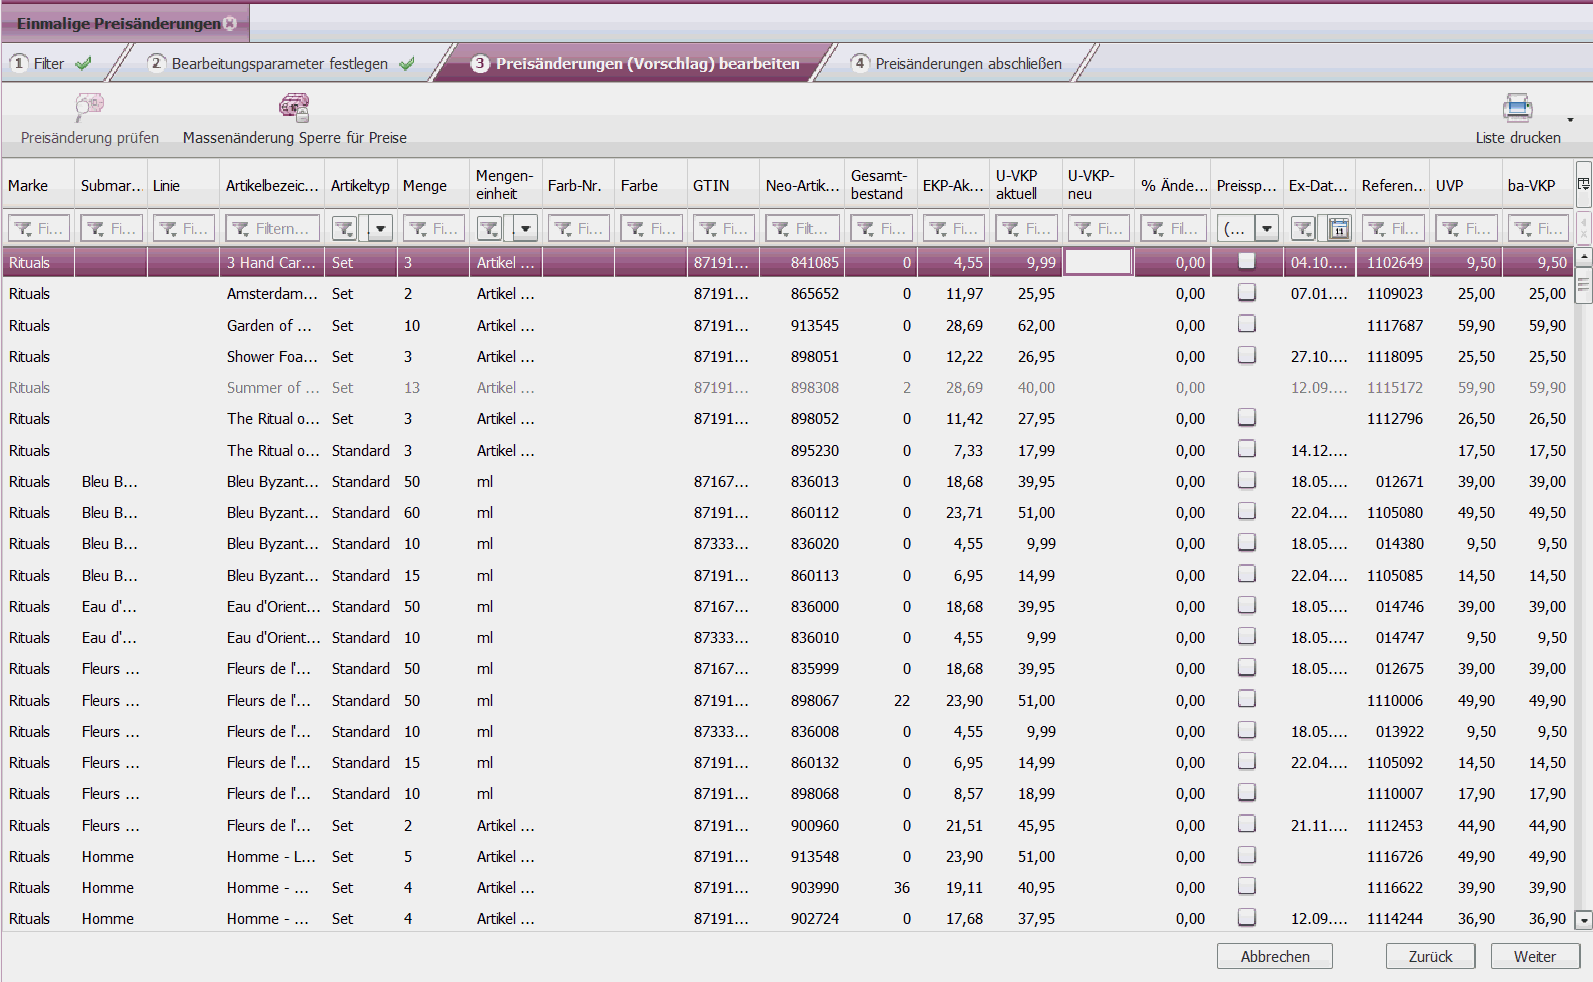Click the scrollbar up arrow of the table
1593x982 pixels.
pyautogui.click(x=1583, y=257)
